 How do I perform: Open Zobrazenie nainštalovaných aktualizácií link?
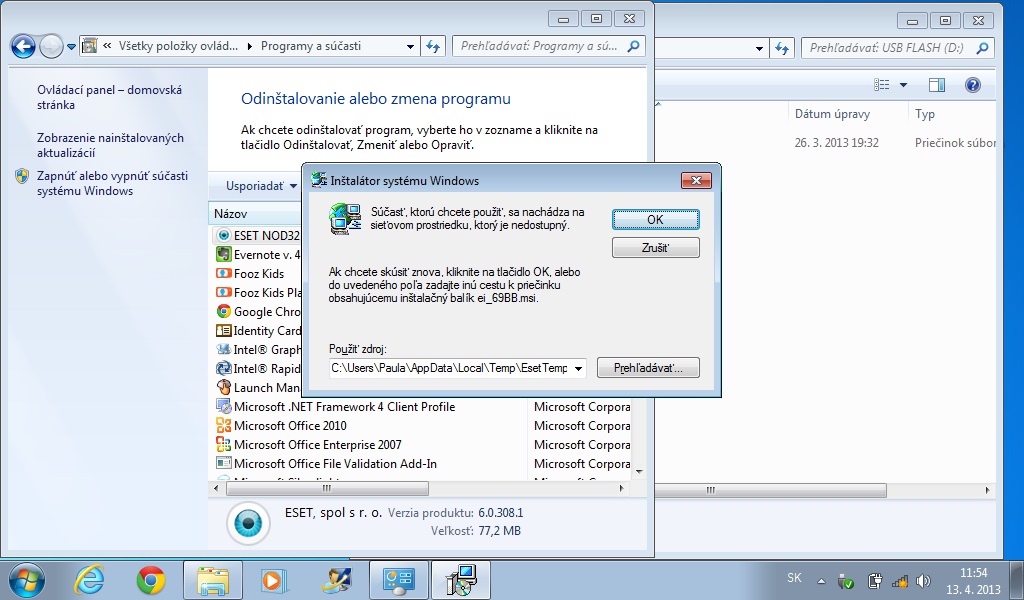coord(110,145)
